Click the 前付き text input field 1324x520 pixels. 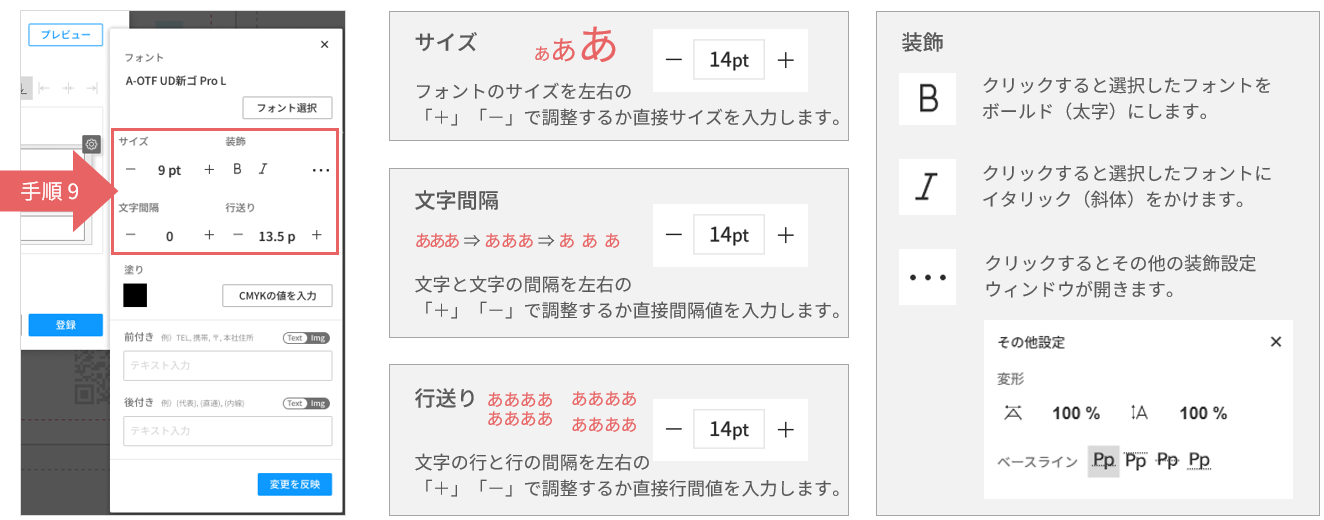tap(227, 366)
